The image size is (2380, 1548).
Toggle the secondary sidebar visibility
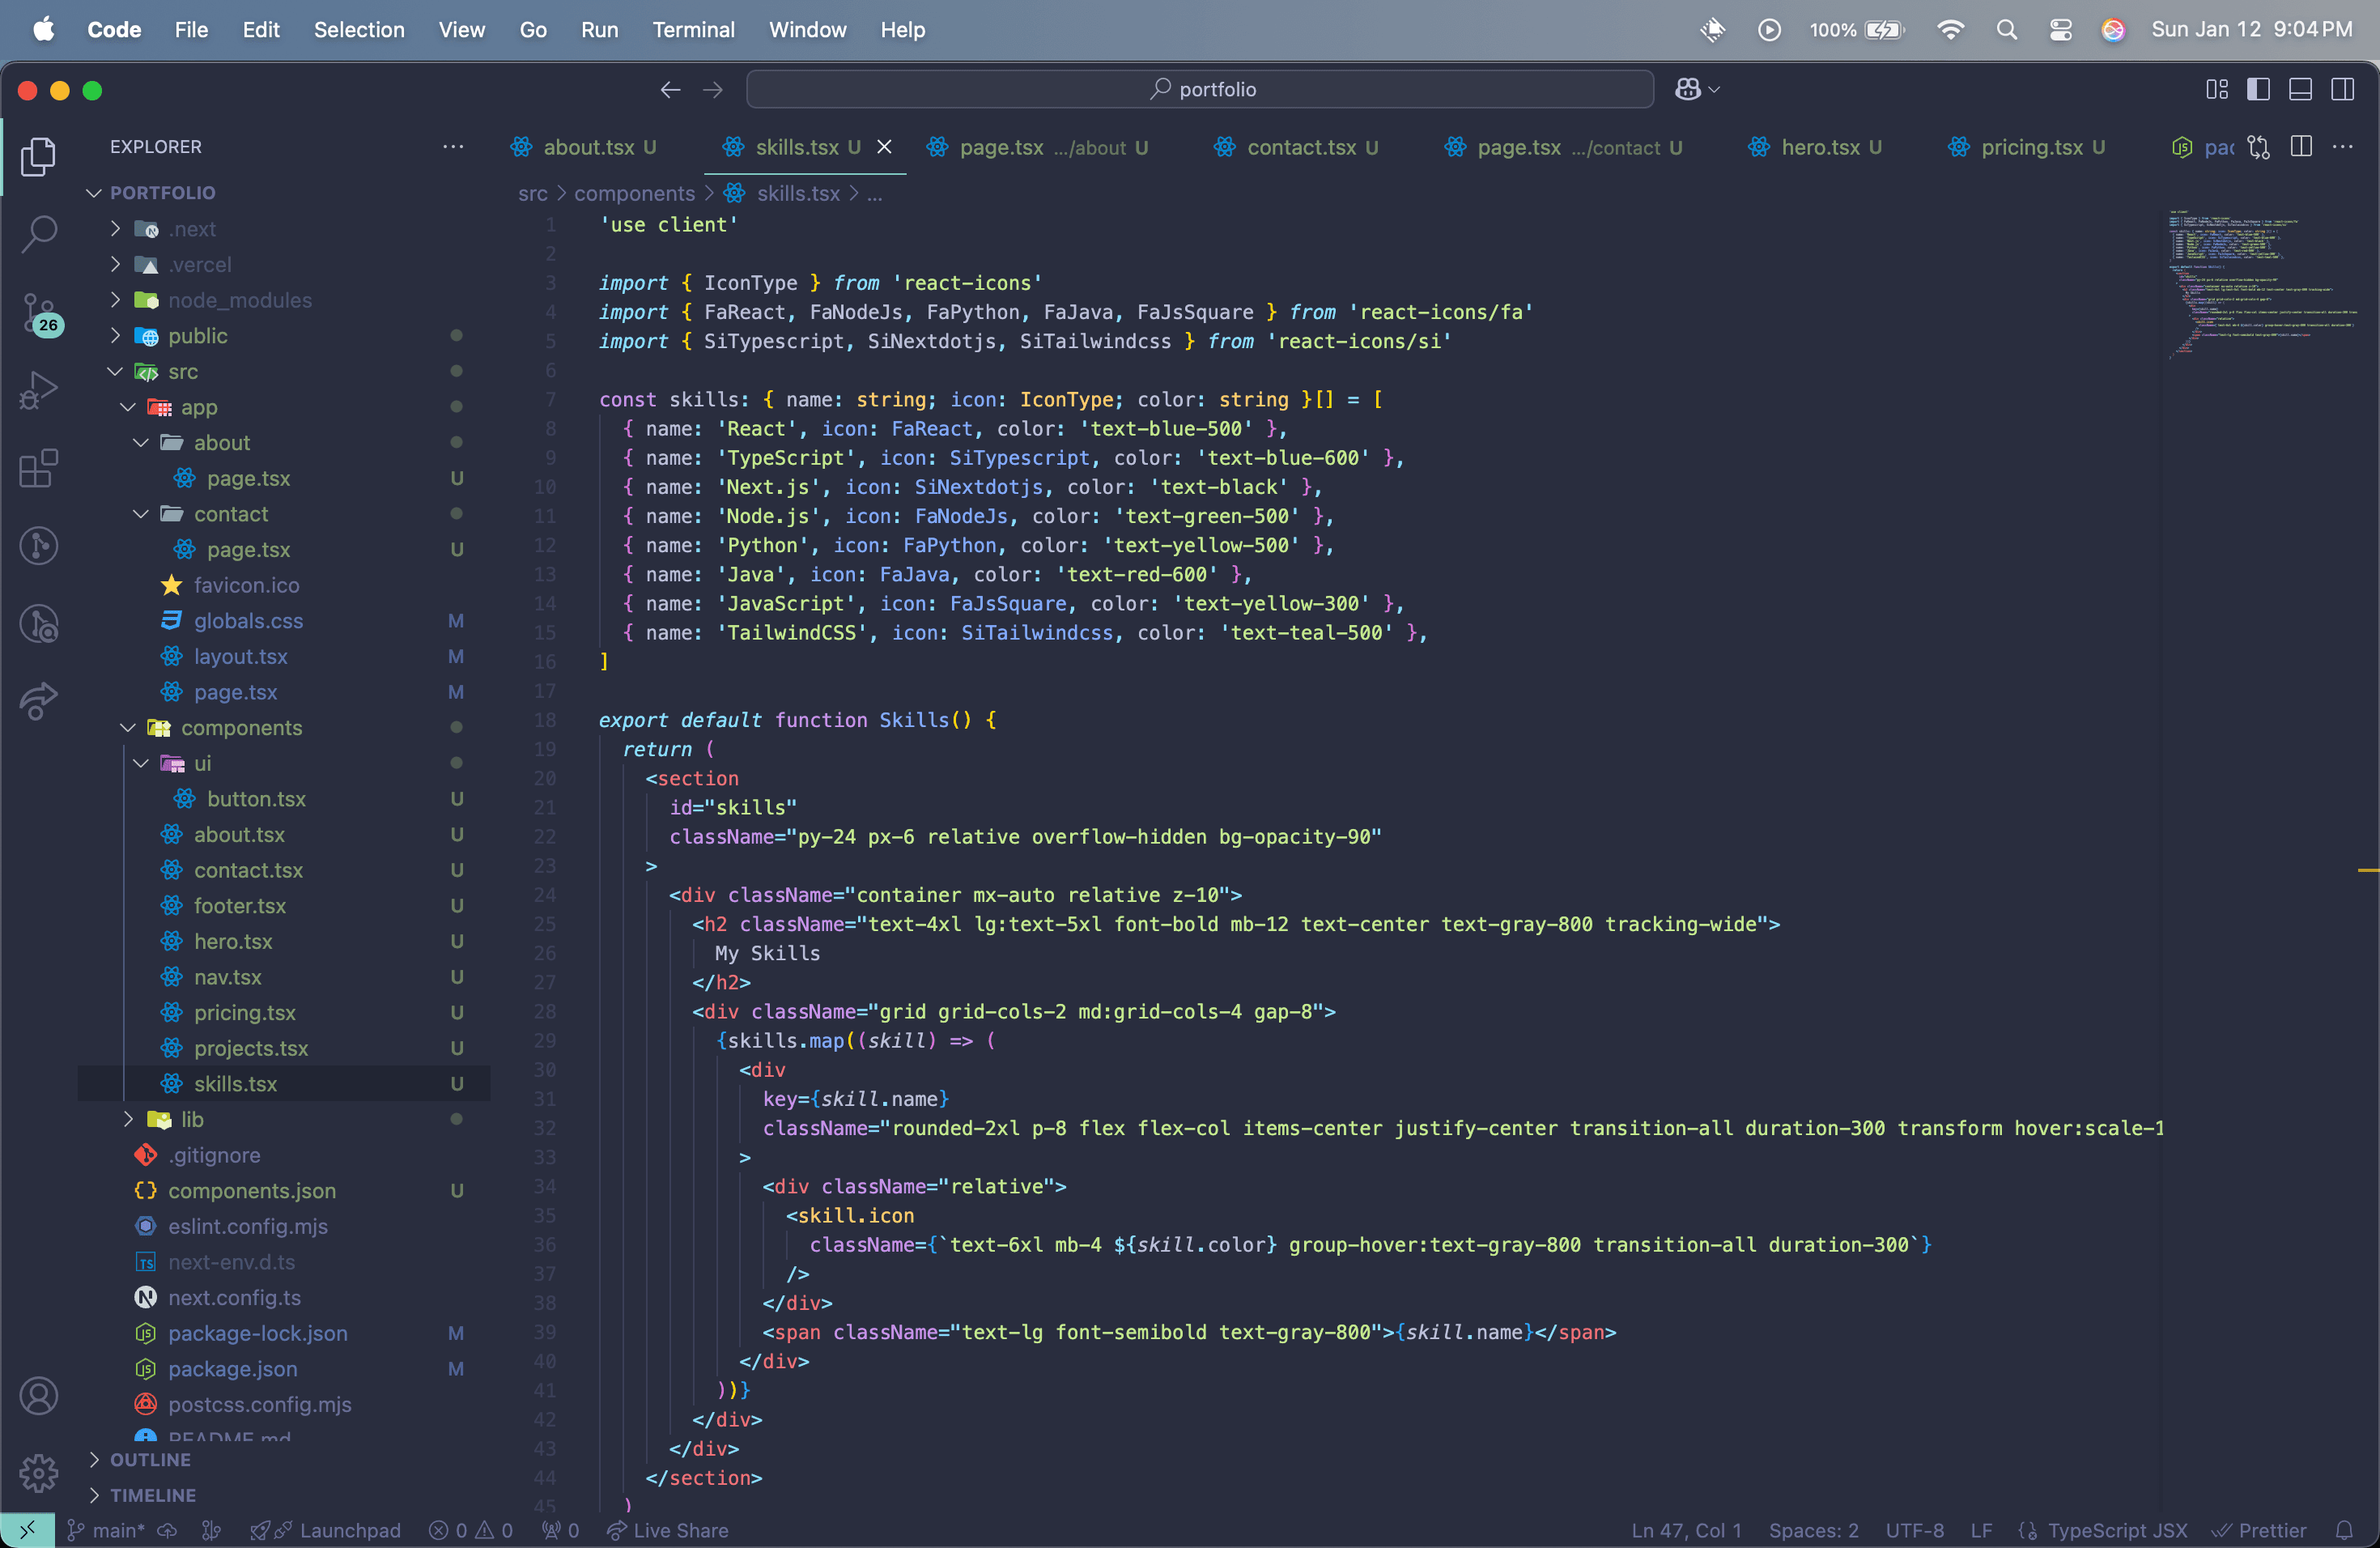pos(2342,90)
